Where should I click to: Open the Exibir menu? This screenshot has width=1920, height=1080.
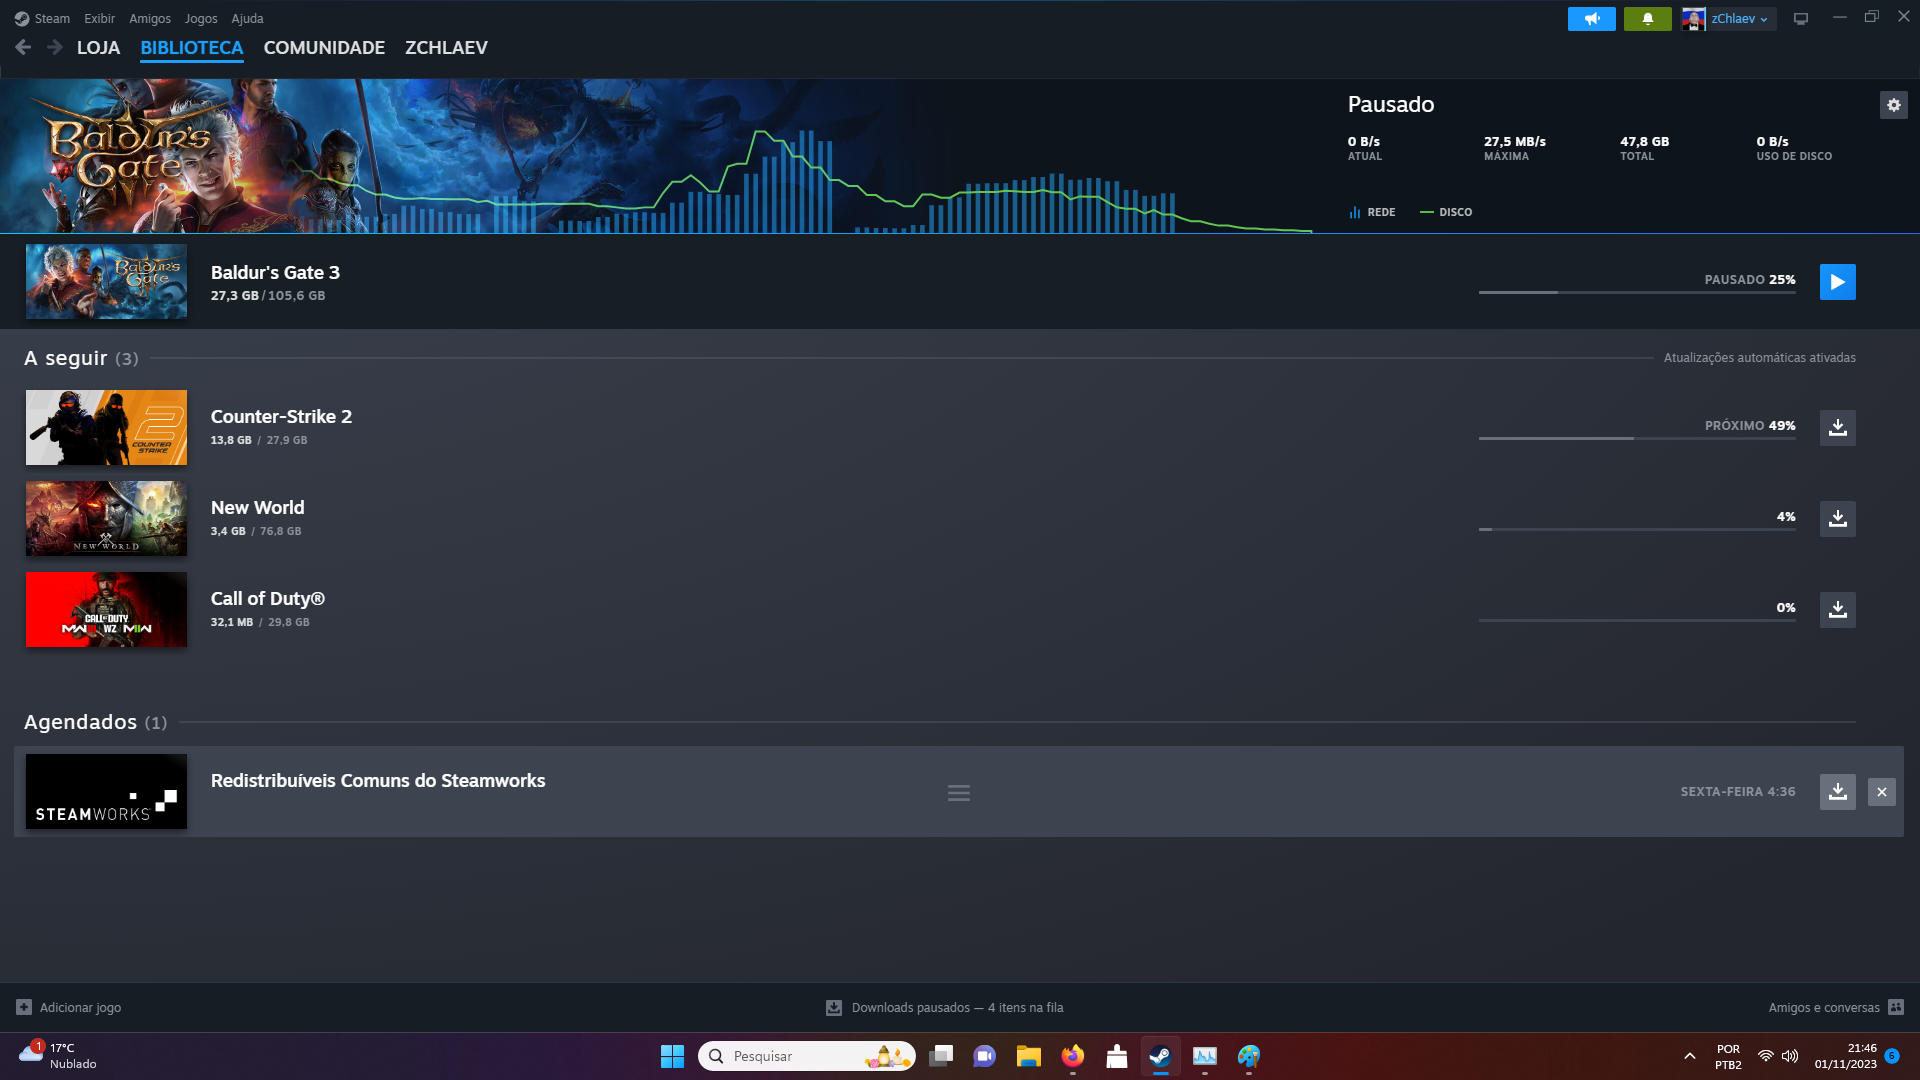[x=99, y=18]
